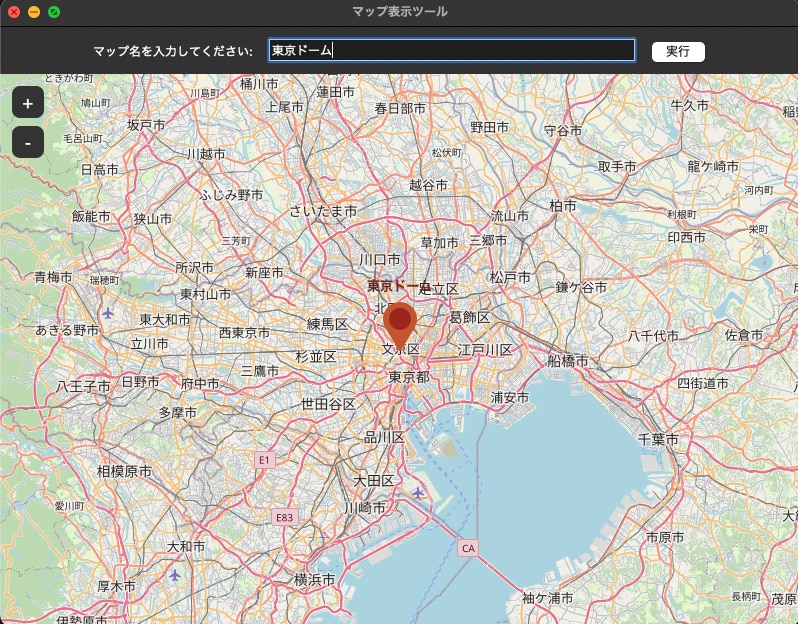Click the 袖ケ浦市 map label

pyautogui.click(x=548, y=598)
